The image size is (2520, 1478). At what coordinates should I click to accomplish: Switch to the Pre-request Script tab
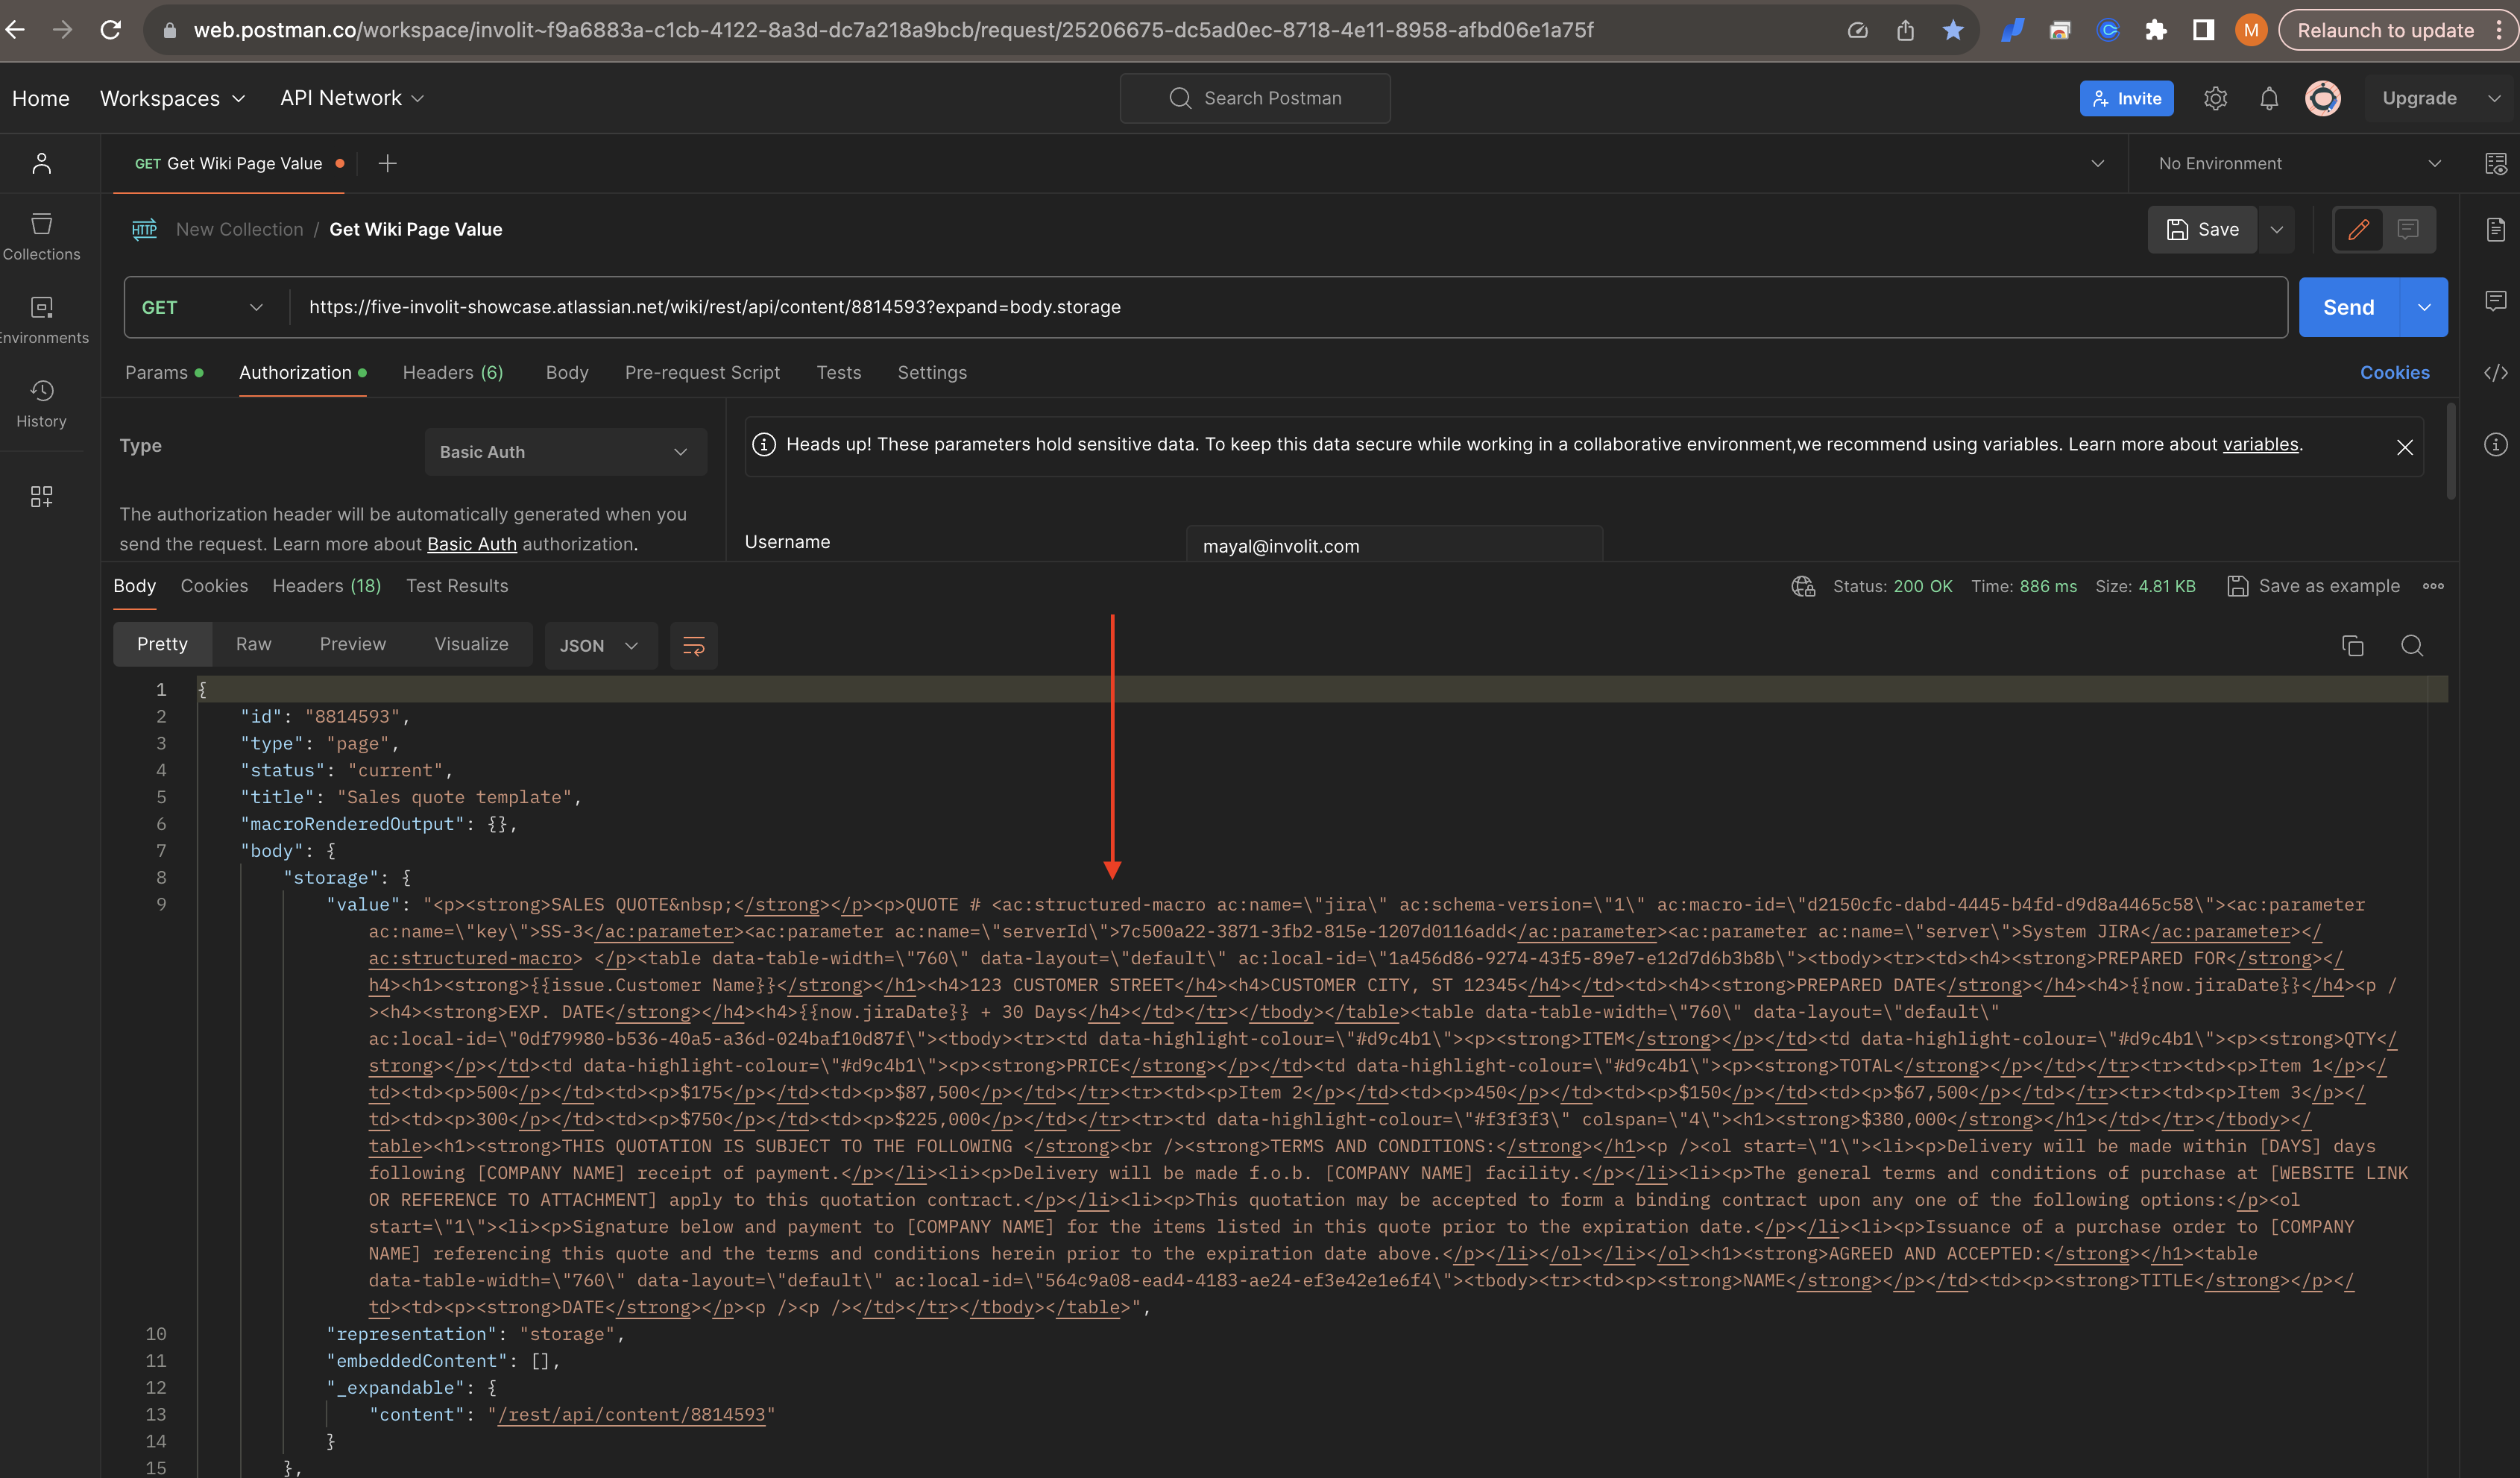point(702,372)
